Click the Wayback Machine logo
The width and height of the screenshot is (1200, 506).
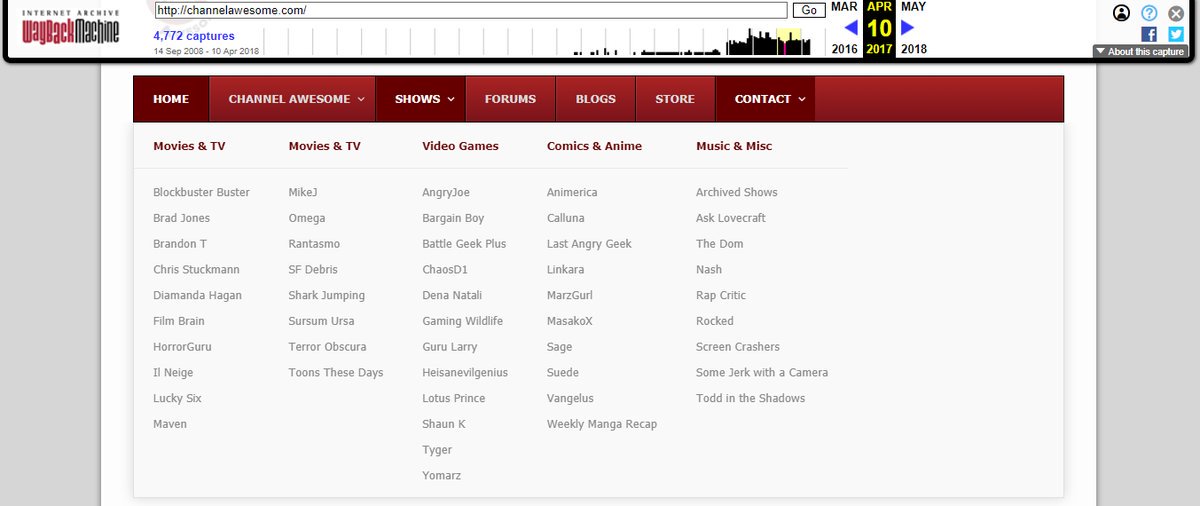[71, 27]
